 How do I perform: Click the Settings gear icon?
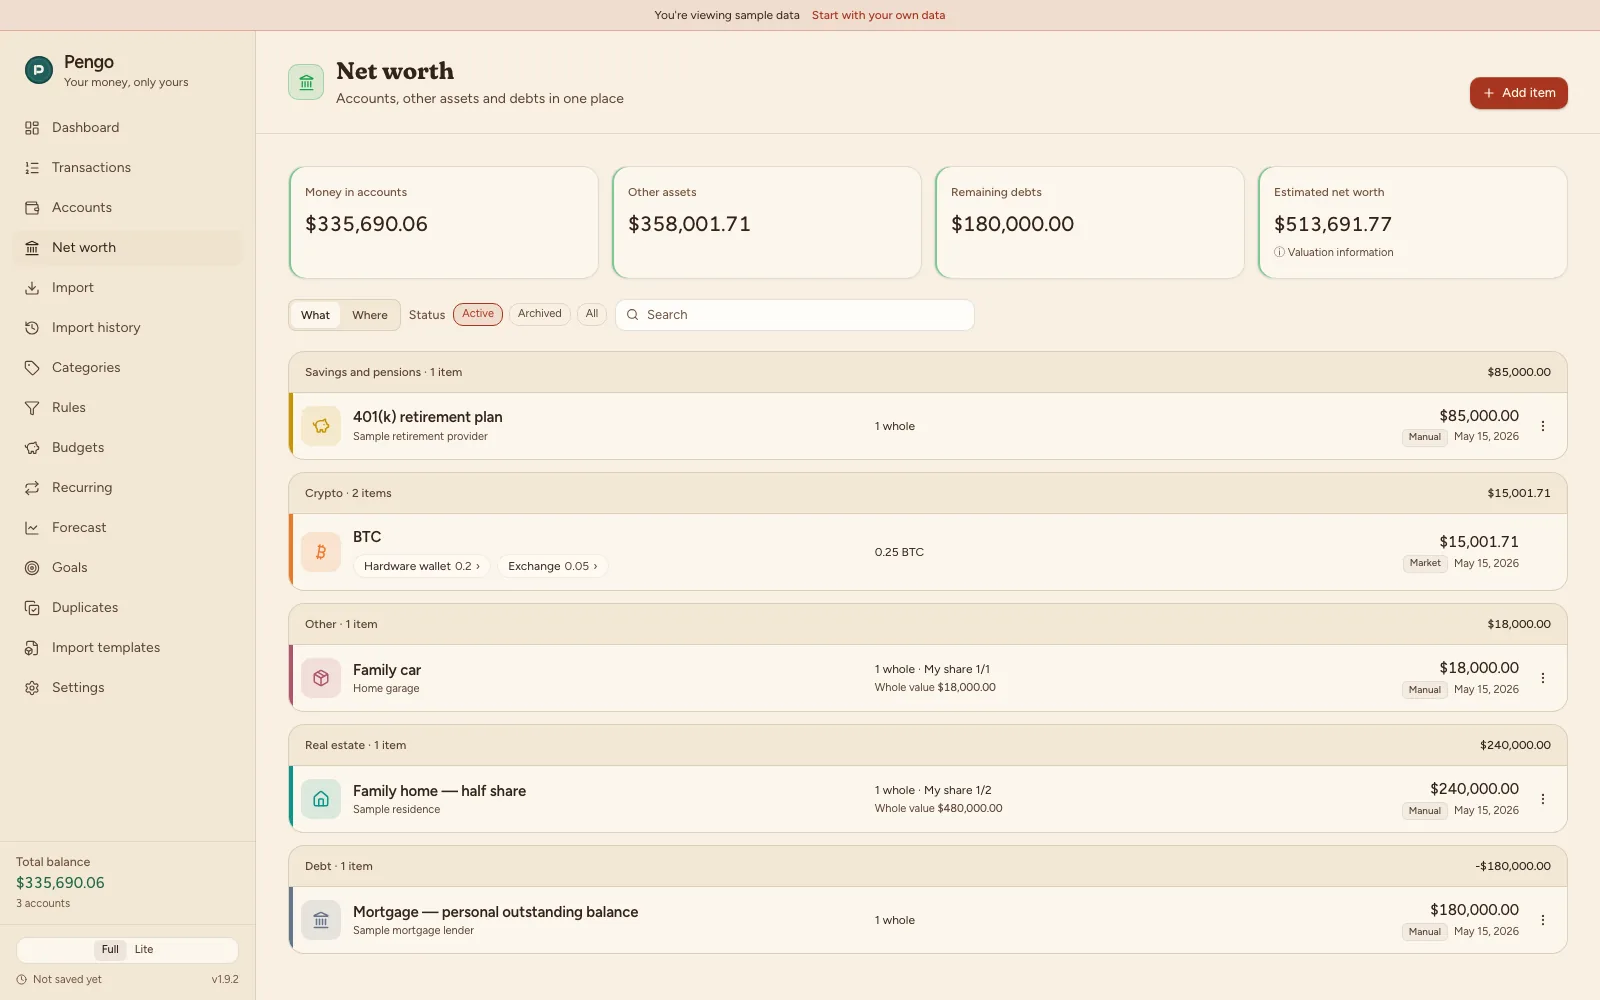pos(32,688)
